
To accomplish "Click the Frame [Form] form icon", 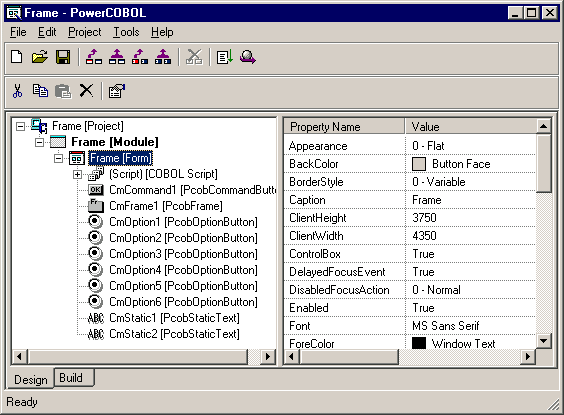I will coord(77,158).
